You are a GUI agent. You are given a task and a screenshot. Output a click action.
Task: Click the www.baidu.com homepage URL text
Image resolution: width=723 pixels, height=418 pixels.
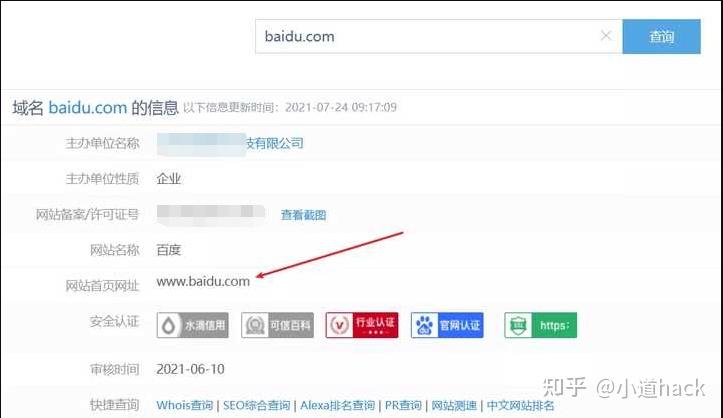point(203,282)
